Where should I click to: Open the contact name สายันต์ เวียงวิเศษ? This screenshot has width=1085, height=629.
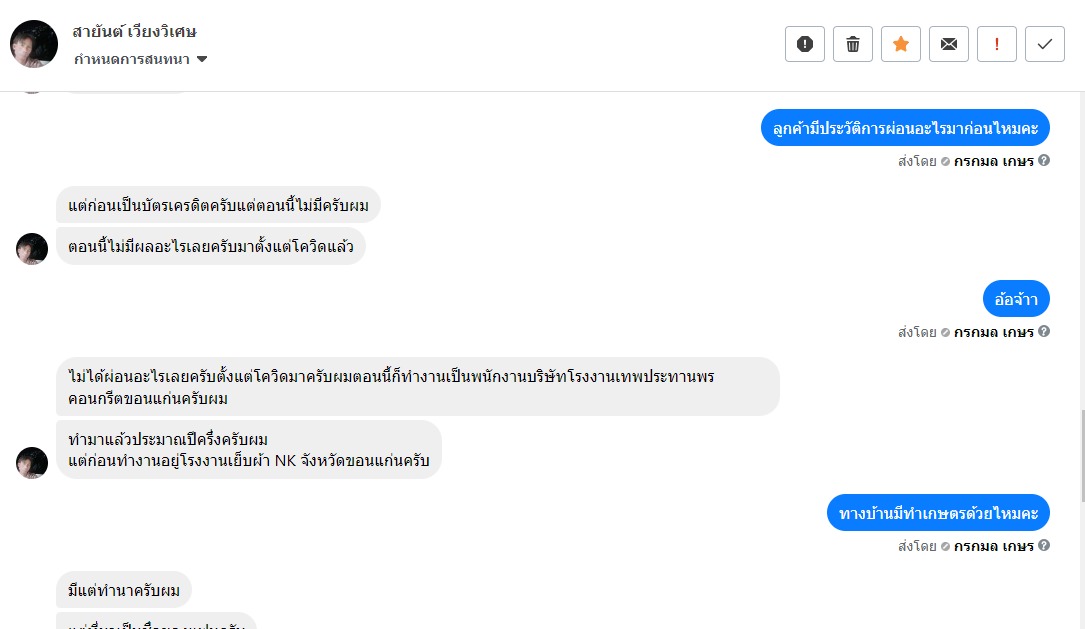134,31
